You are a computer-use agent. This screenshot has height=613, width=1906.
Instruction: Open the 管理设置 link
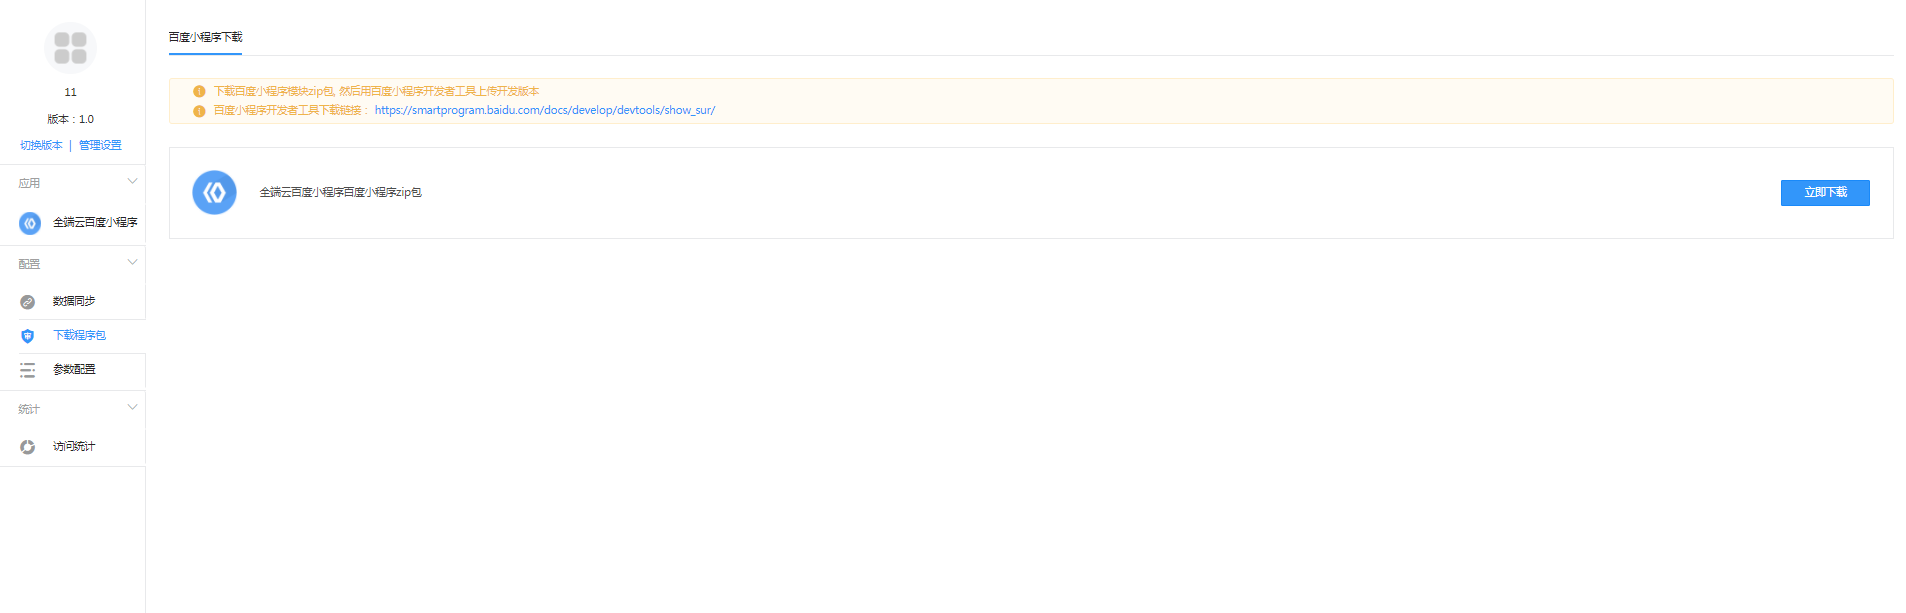100,145
